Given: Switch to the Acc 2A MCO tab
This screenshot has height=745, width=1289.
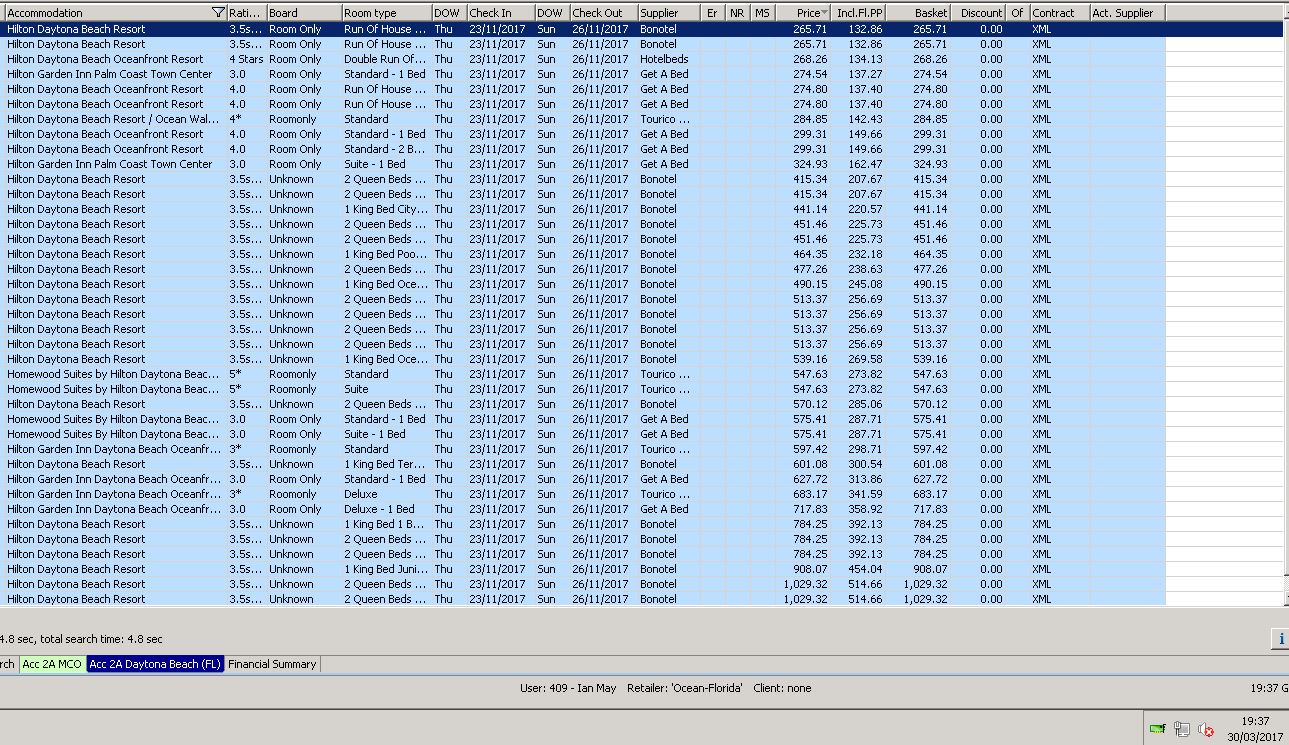Looking at the screenshot, I should 52,664.
